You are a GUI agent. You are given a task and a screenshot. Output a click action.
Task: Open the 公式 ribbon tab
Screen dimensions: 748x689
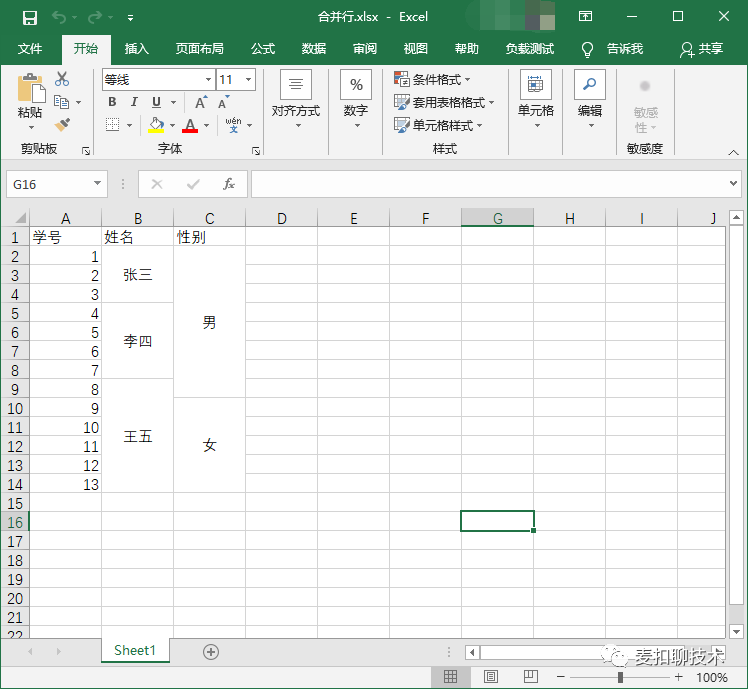tap(263, 49)
